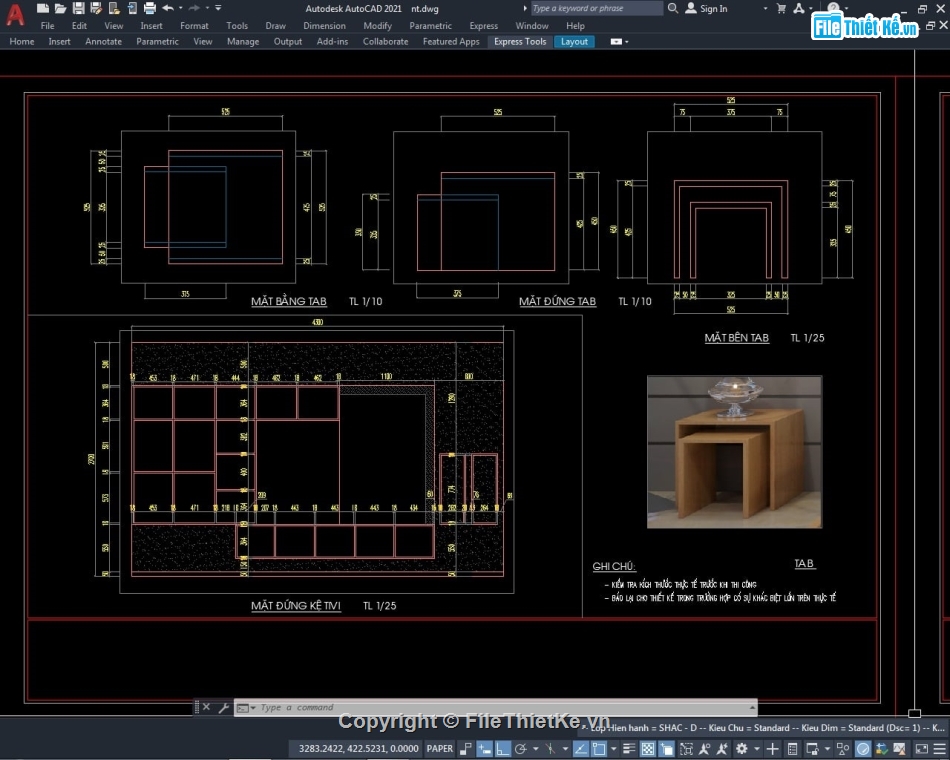Click Save to Web & Mobile icon
Screen dimensions: 950x760
[x=131, y=8]
